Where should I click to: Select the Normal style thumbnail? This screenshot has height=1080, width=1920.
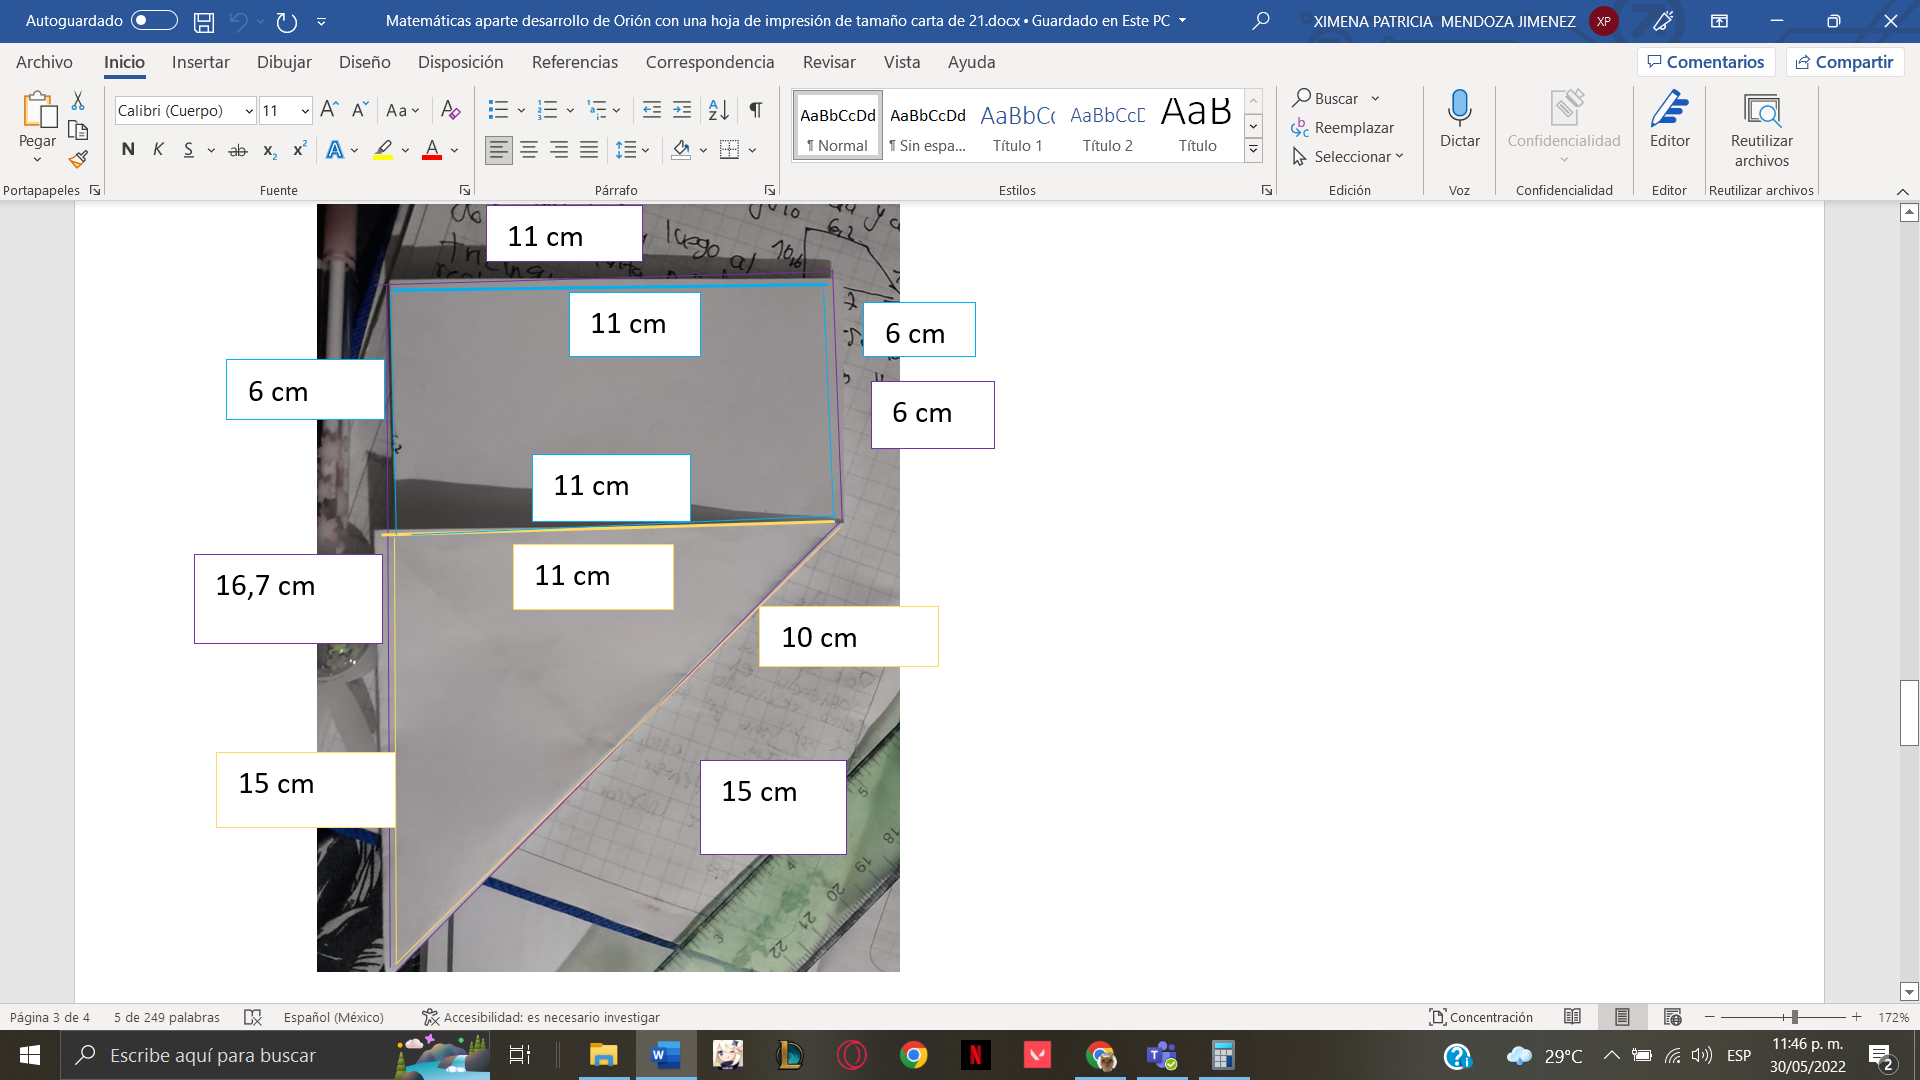pyautogui.click(x=837, y=124)
